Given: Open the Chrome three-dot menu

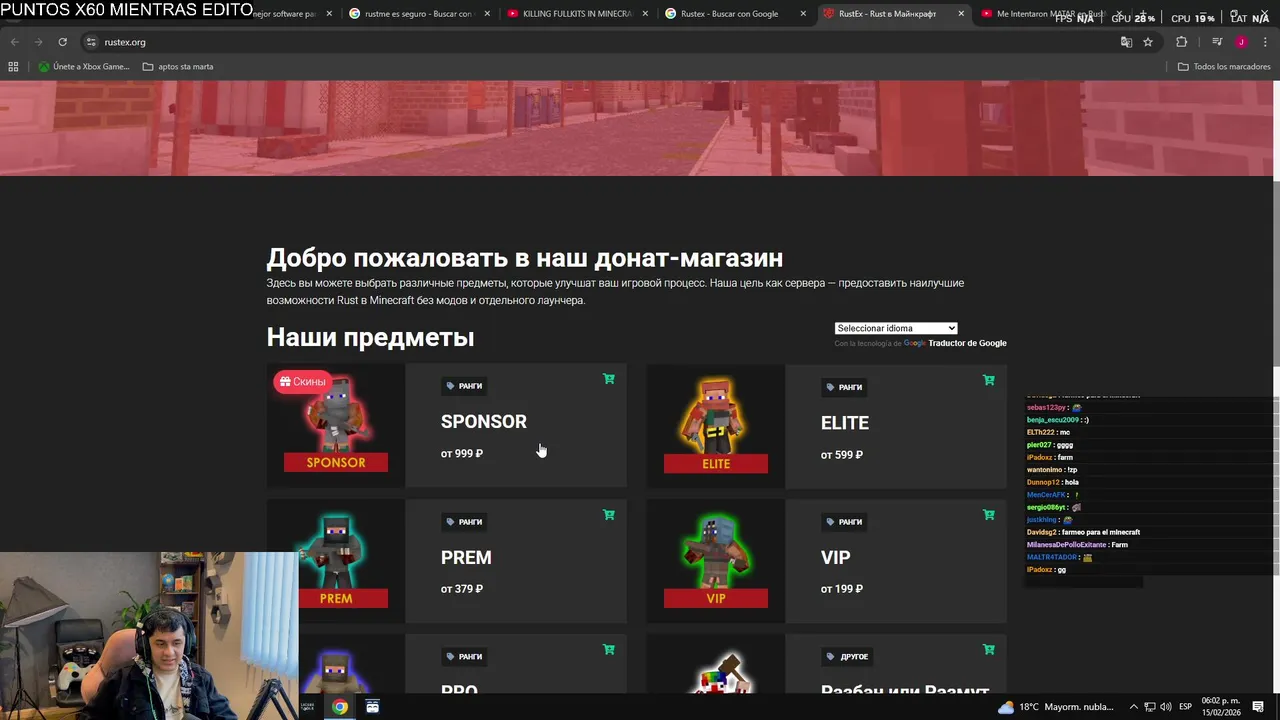Looking at the screenshot, I should point(1264,42).
